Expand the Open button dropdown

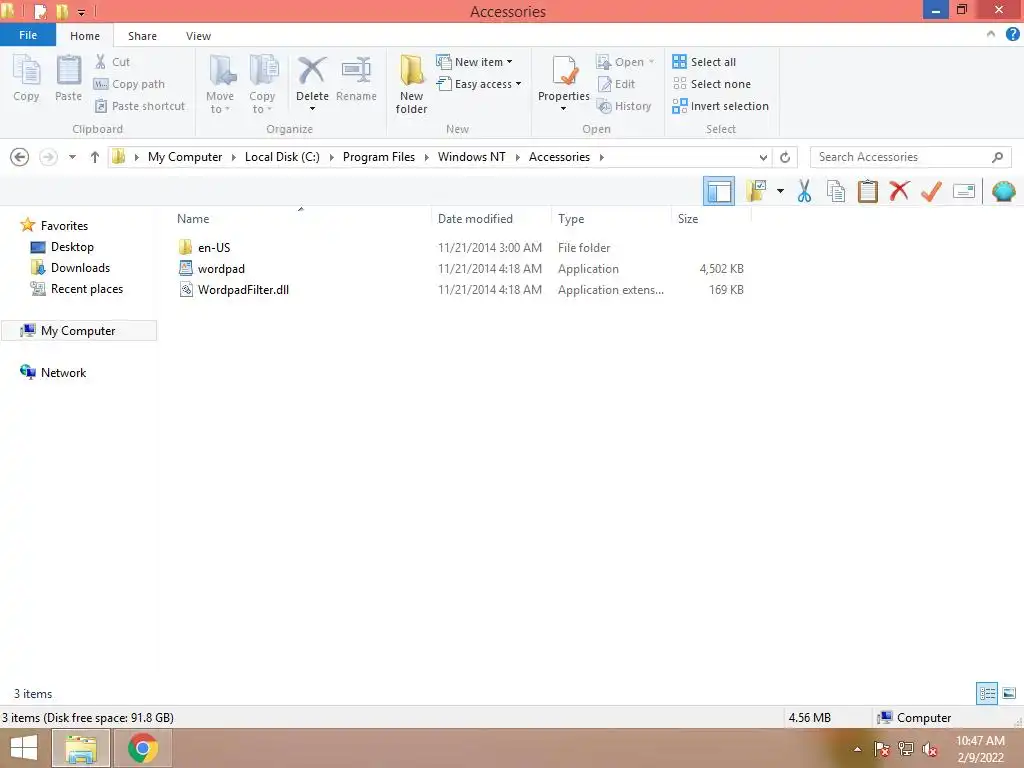651,62
